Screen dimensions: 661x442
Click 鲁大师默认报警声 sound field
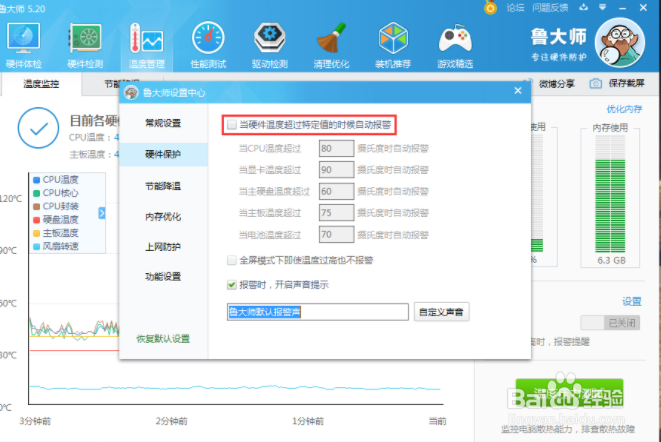point(318,312)
